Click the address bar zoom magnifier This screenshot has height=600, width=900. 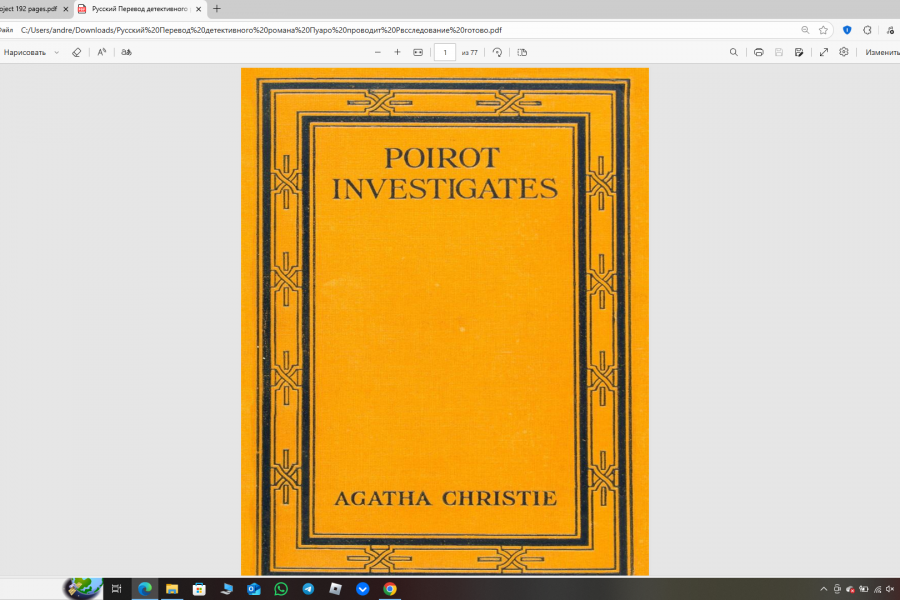tap(805, 30)
